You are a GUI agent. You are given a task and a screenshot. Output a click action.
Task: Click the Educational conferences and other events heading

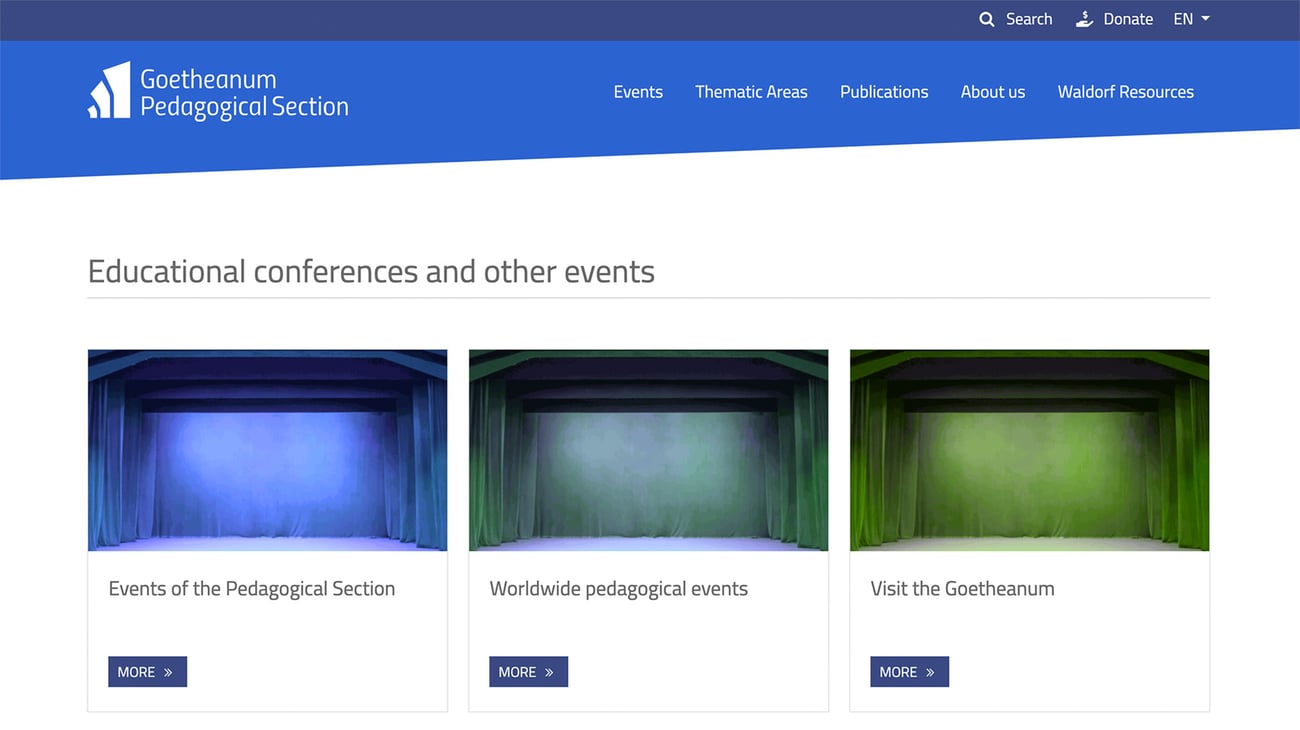click(371, 272)
